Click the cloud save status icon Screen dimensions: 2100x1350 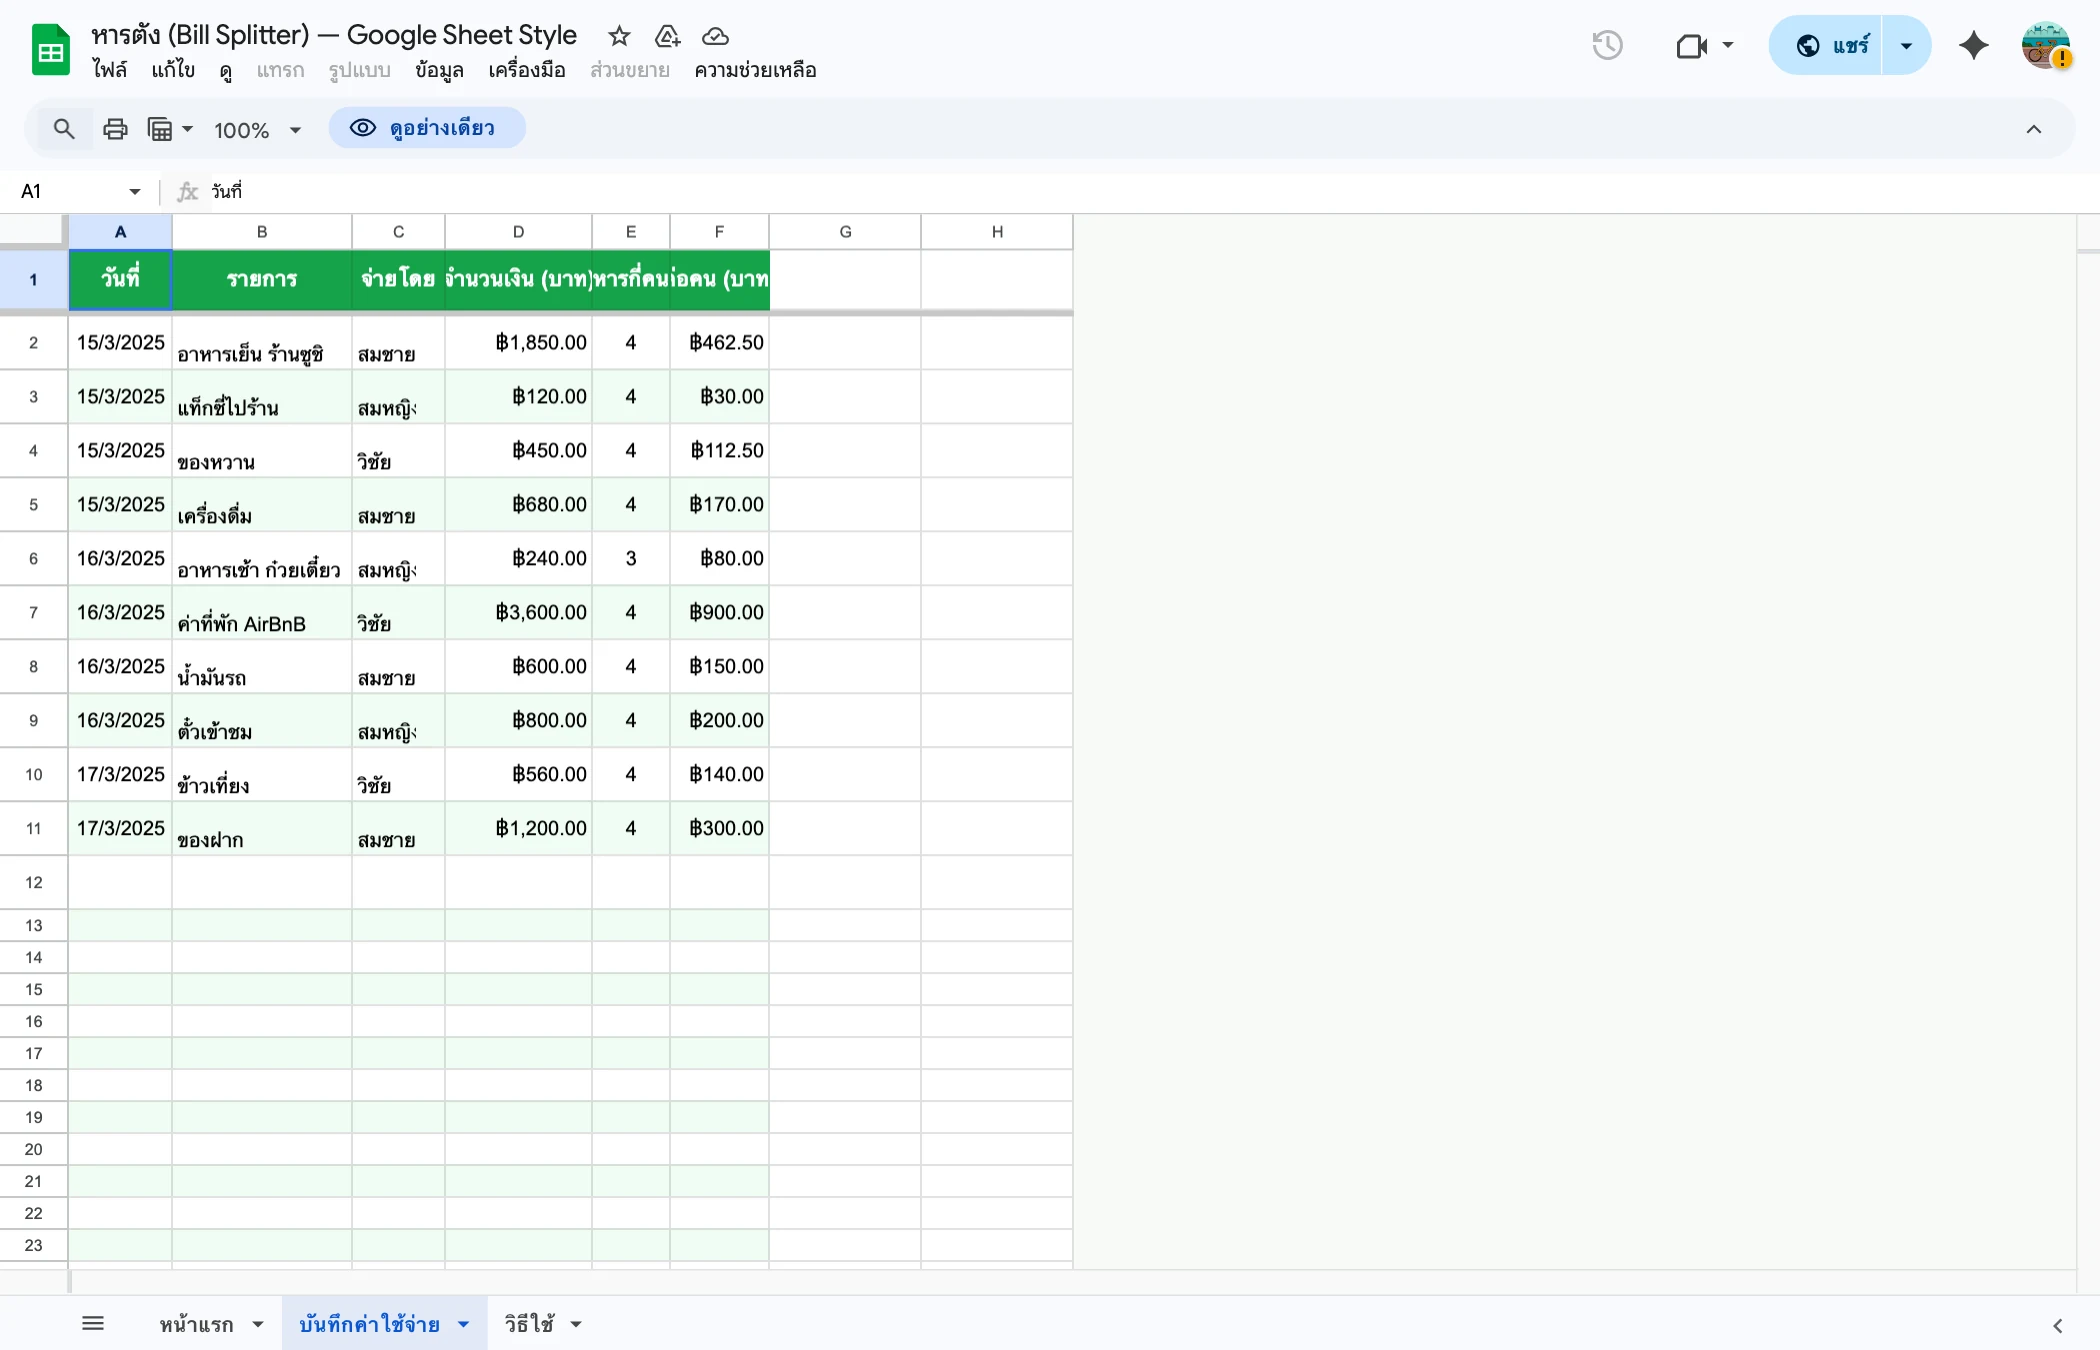[x=715, y=36]
